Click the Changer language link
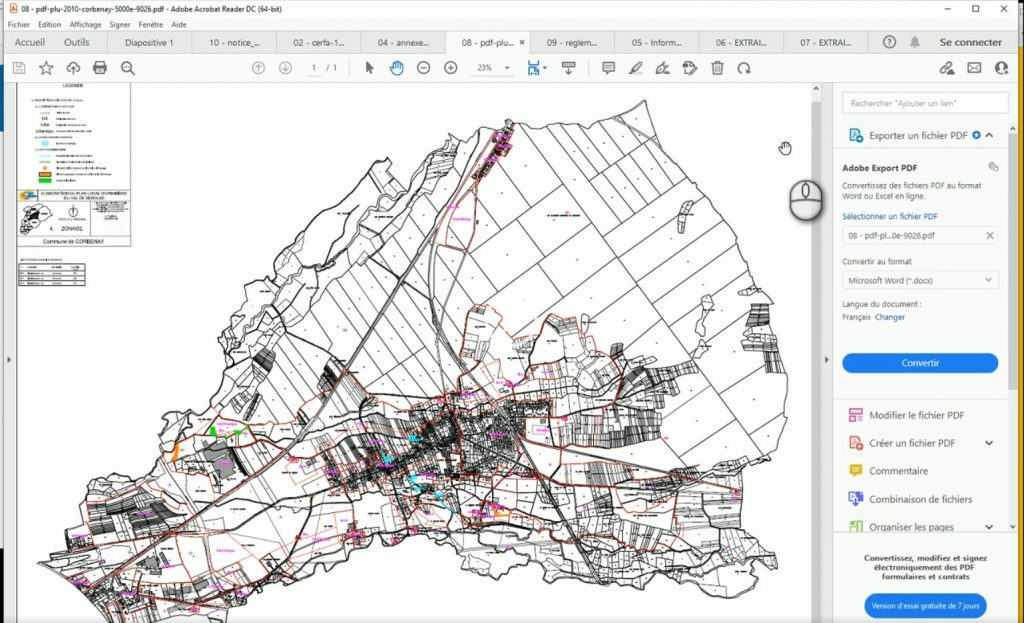Image resolution: width=1024 pixels, height=623 pixels. tap(889, 317)
